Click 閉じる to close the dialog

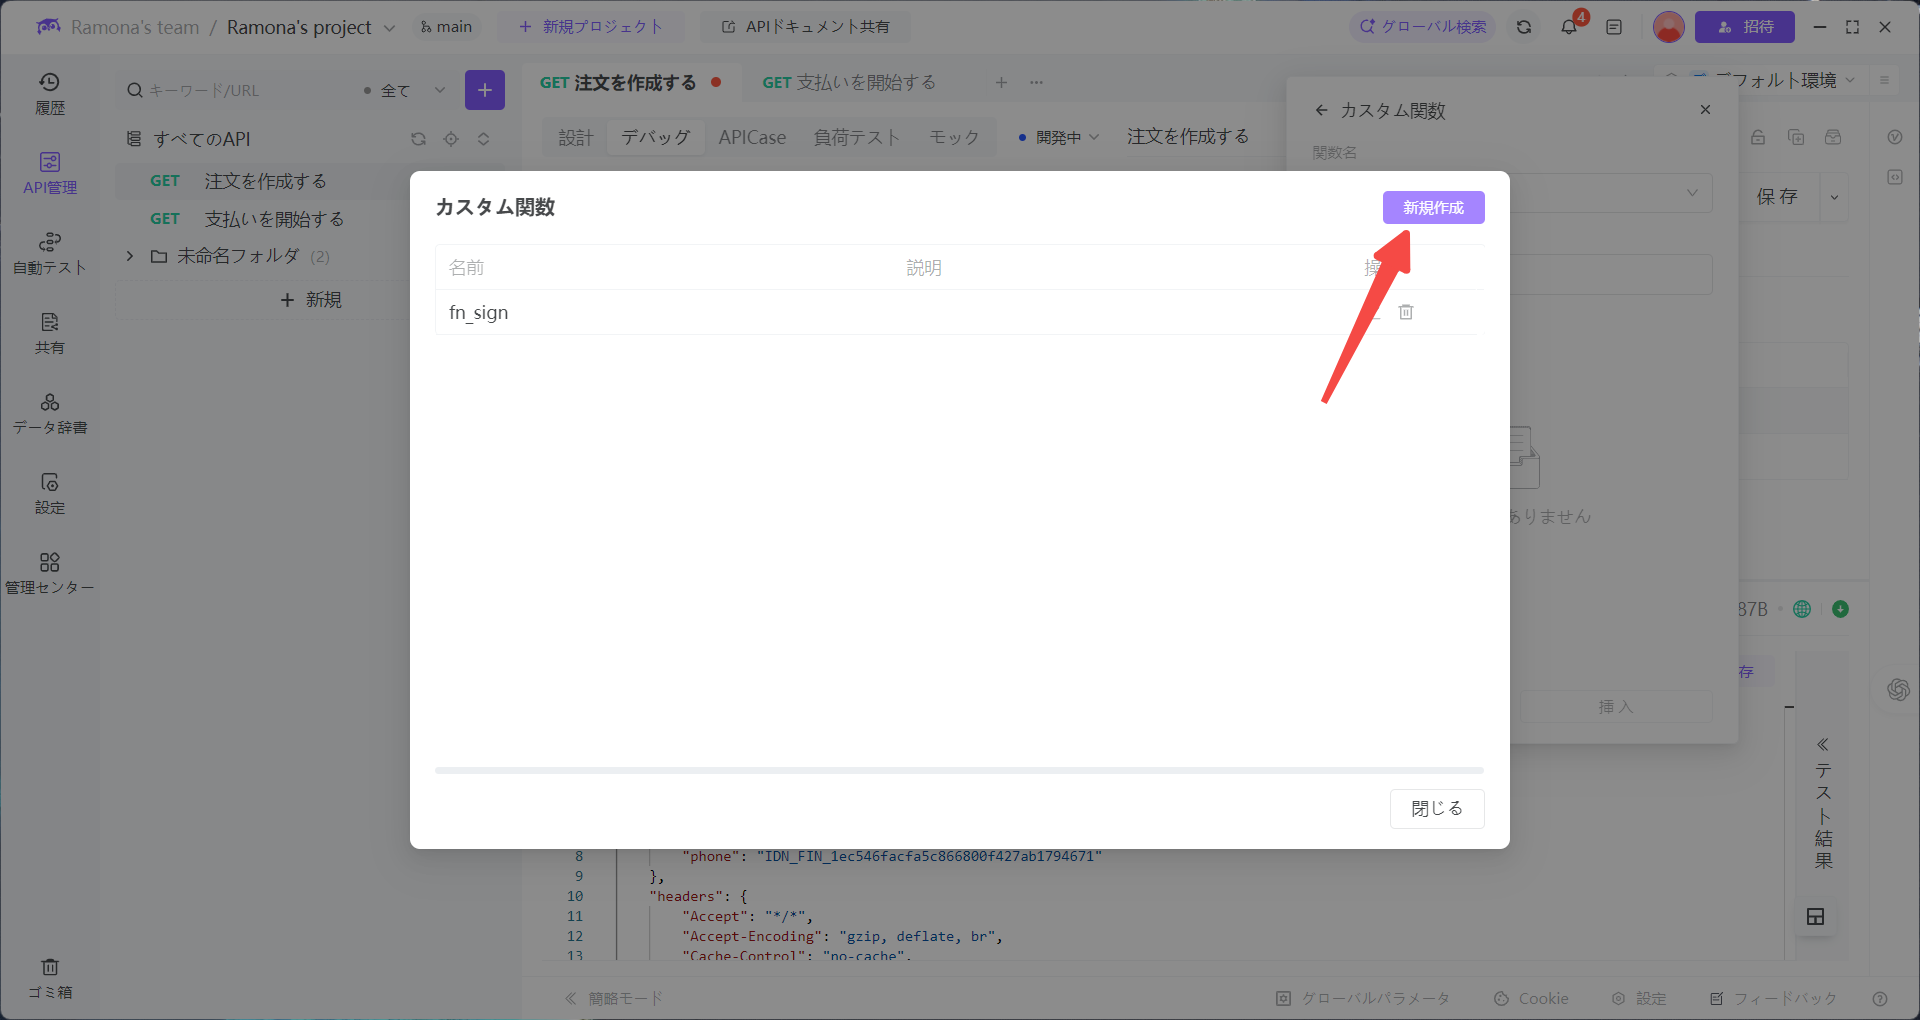pos(1437,809)
